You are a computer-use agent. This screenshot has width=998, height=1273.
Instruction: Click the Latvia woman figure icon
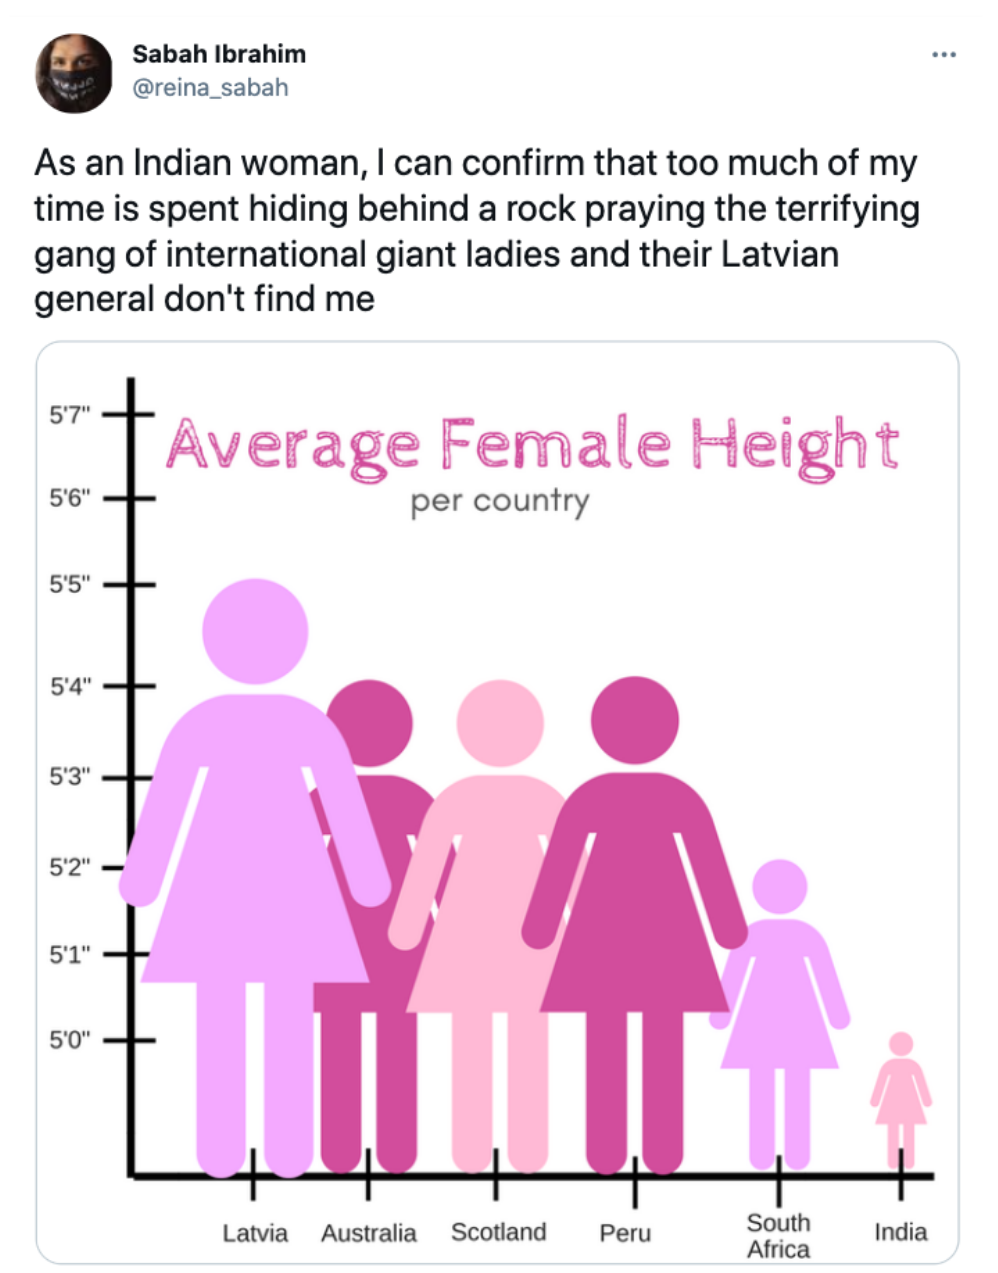point(255,850)
